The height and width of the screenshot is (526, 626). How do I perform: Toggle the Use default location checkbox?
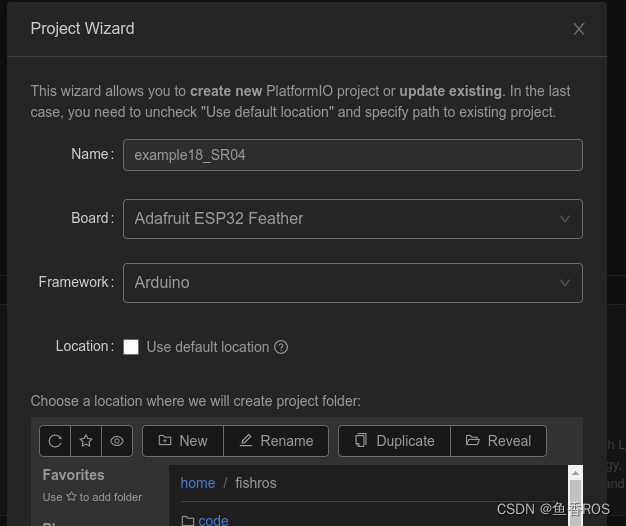pyautogui.click(x=131, y=347)
